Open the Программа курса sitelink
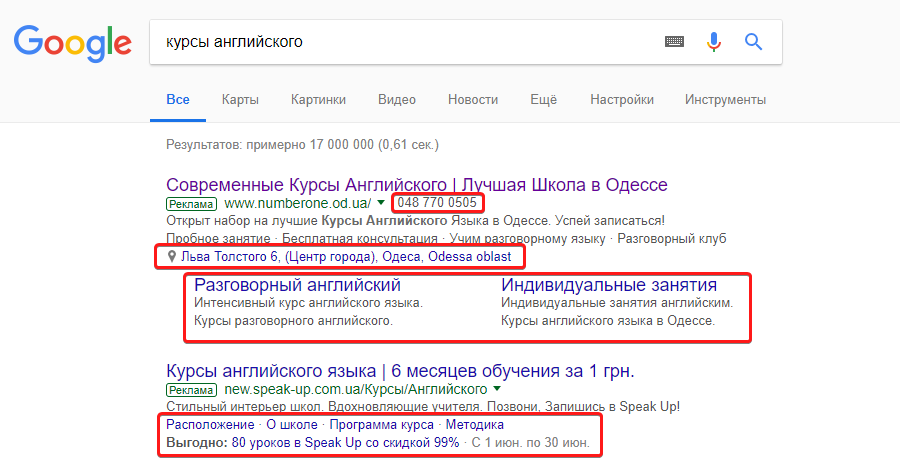 tap(382, 425)
